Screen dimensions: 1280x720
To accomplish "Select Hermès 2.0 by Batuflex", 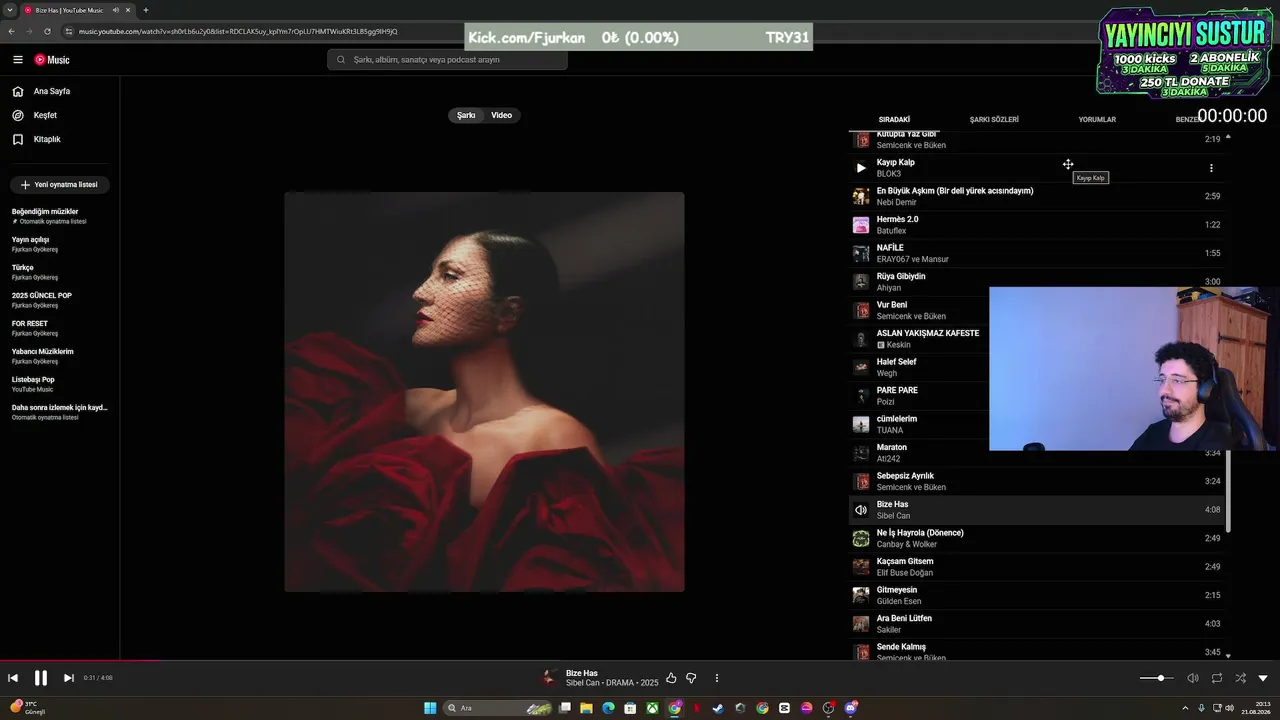I will [x=1037, y=225].
